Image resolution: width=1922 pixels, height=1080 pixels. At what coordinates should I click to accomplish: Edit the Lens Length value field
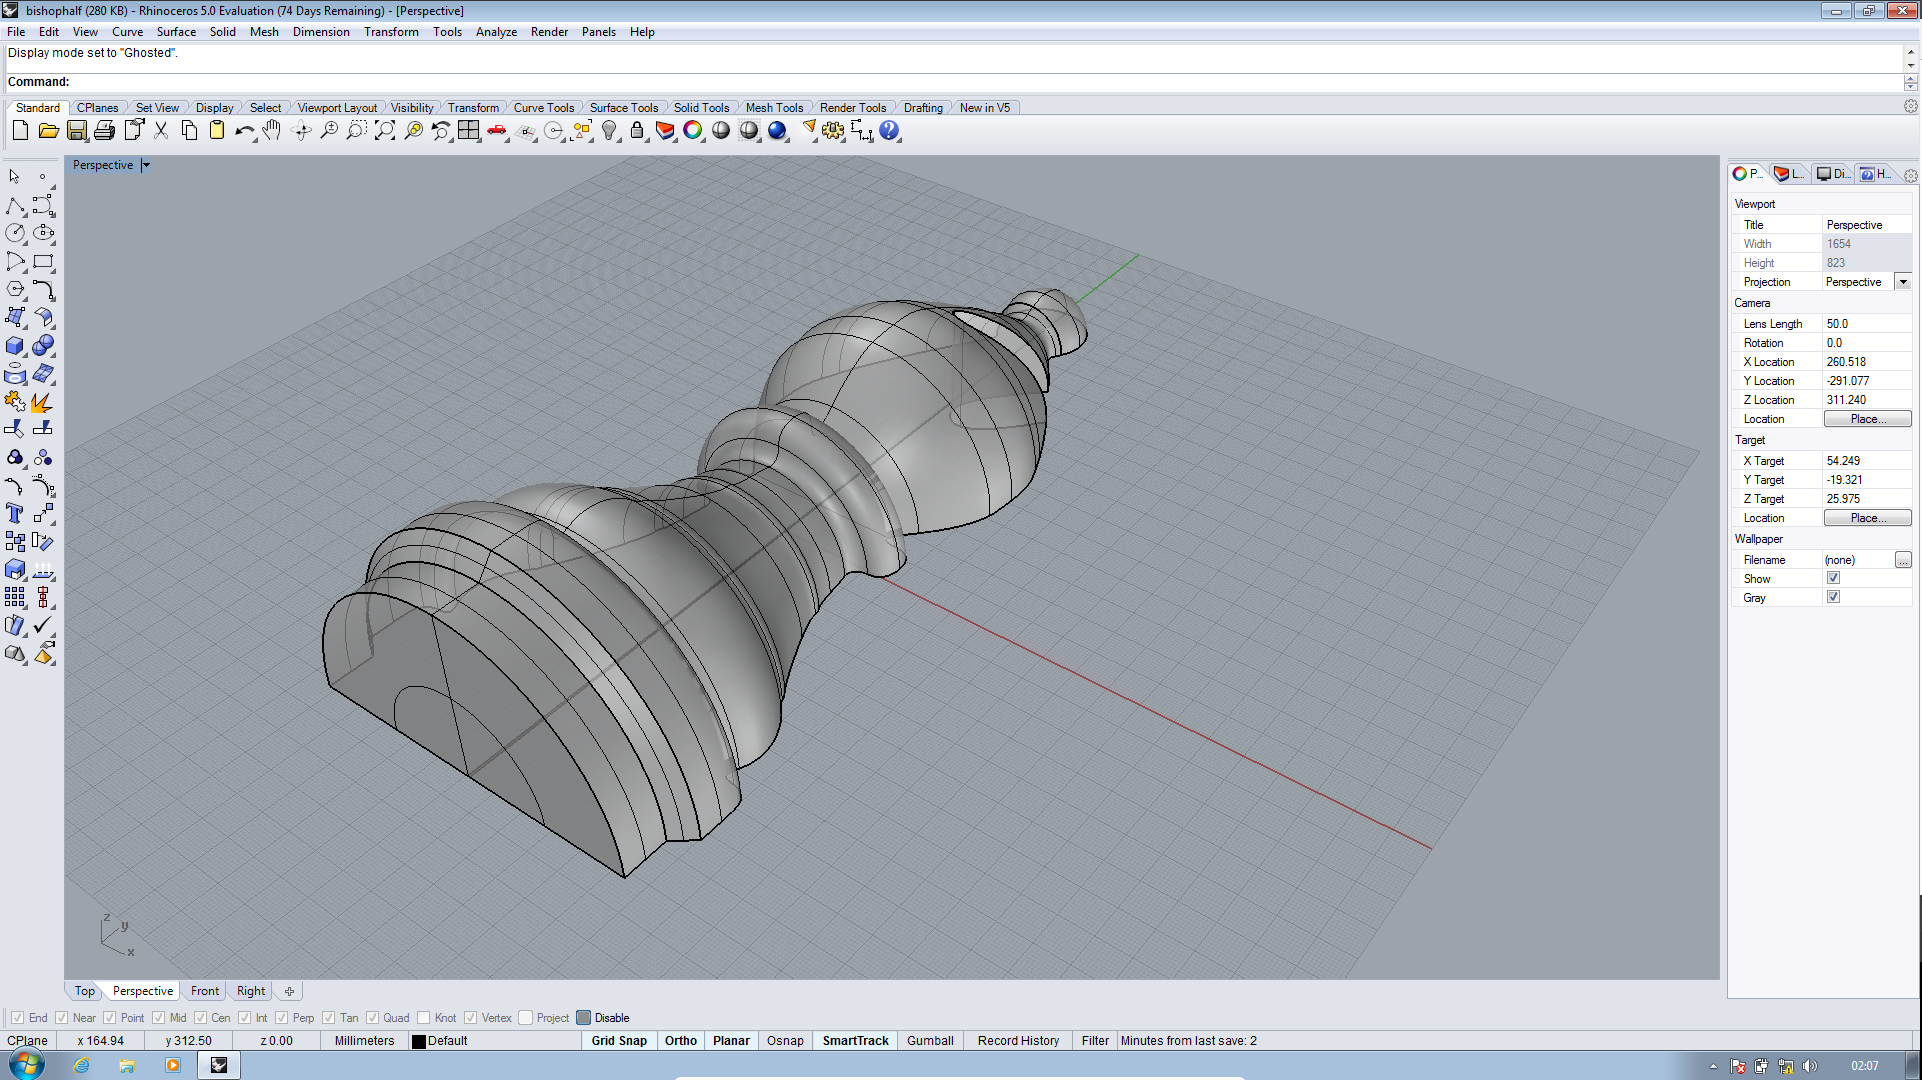tap(1866, 324)
